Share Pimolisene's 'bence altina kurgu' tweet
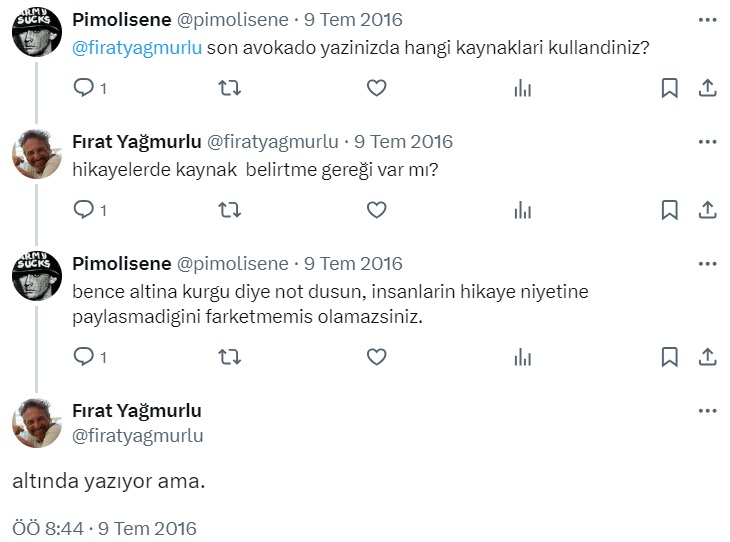 coord(707,356)
